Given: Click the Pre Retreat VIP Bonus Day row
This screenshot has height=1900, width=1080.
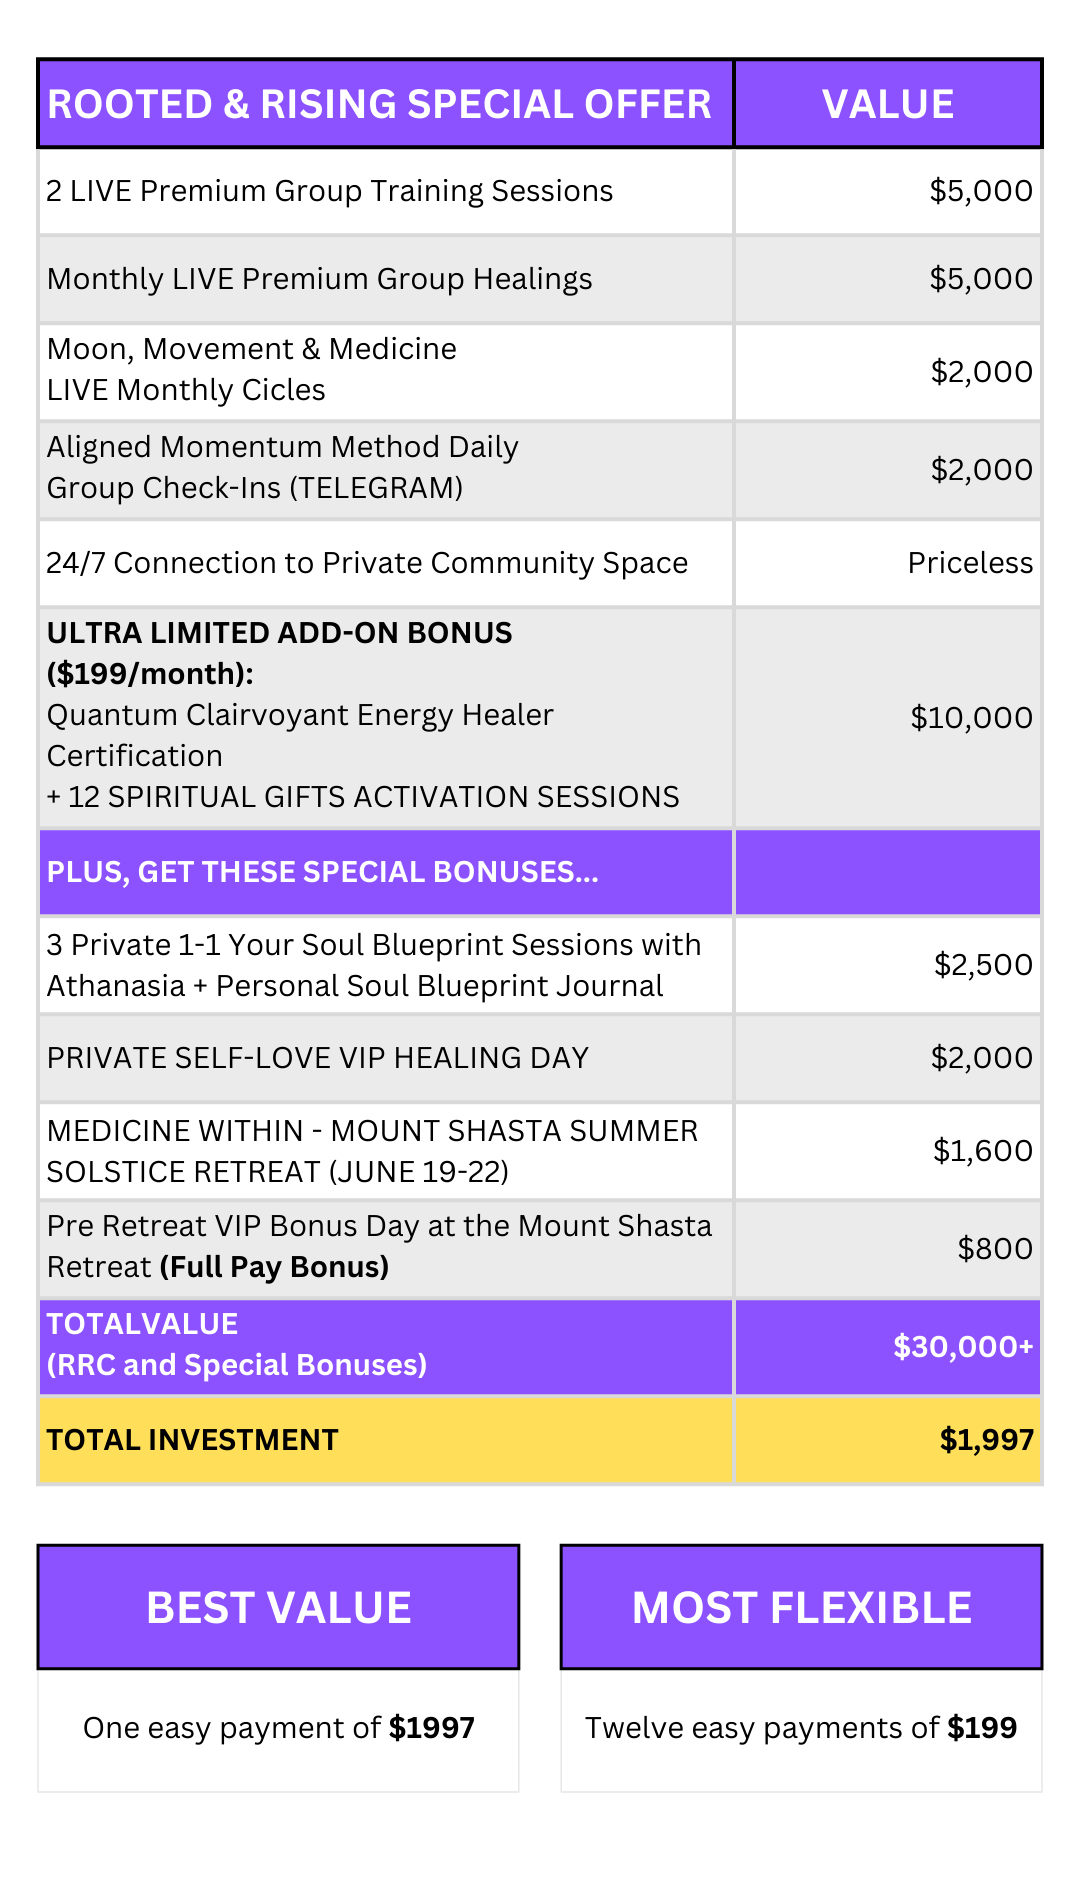Looking at the screenshot, I should click(379, 1246).
